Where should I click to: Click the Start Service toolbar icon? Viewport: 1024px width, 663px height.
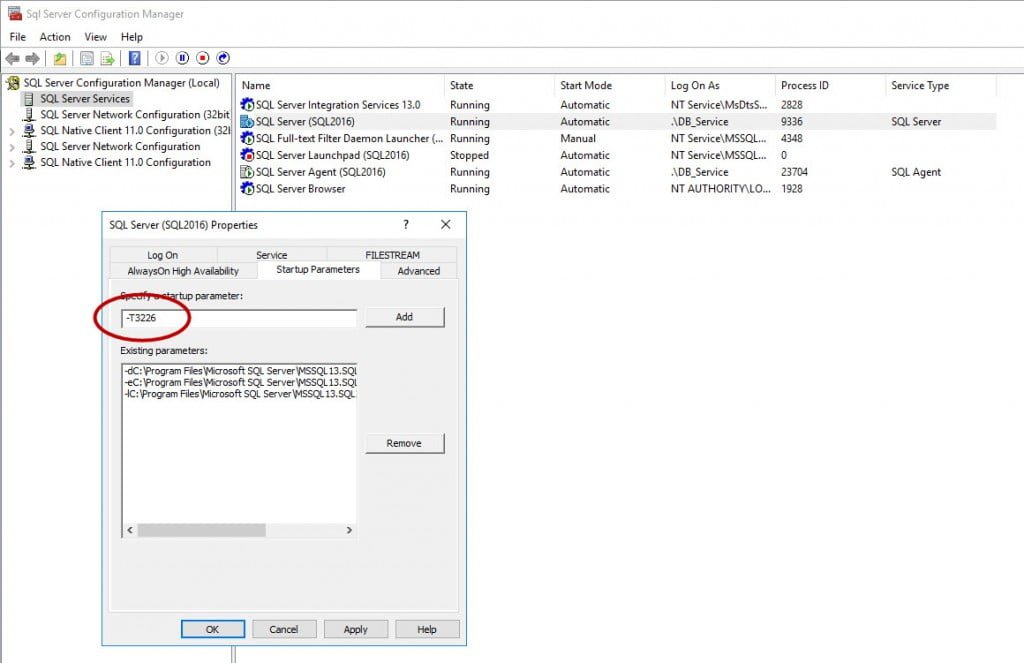[x=162, y=58]
